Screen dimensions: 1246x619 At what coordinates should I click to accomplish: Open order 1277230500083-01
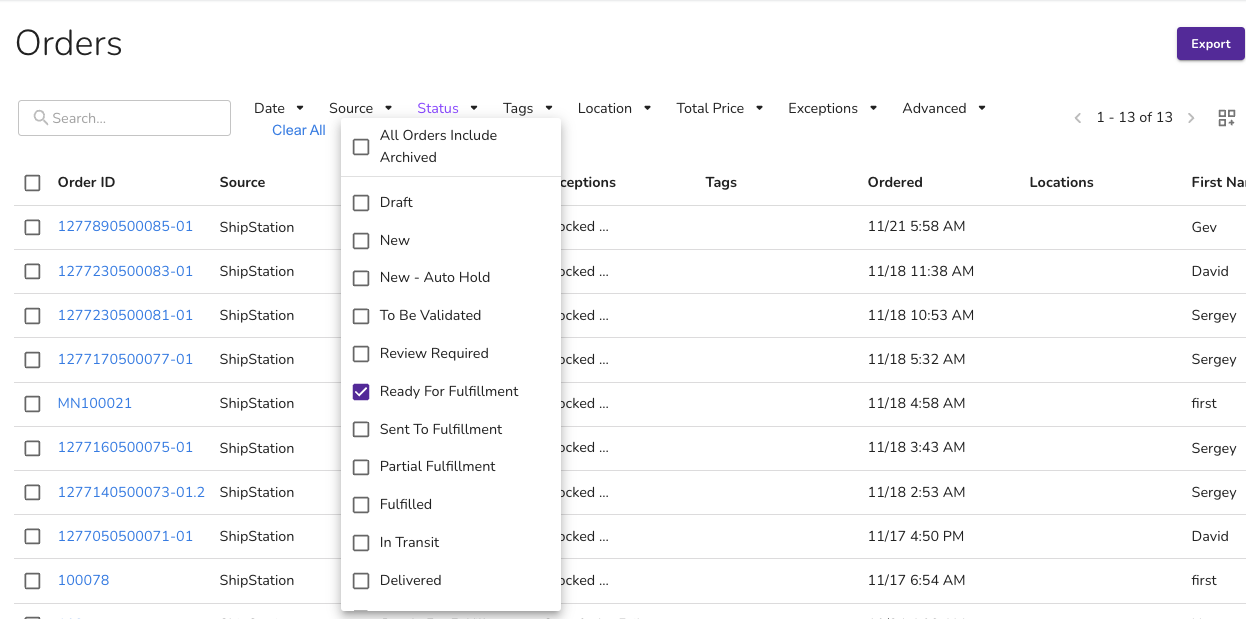[x=125, y=271]
